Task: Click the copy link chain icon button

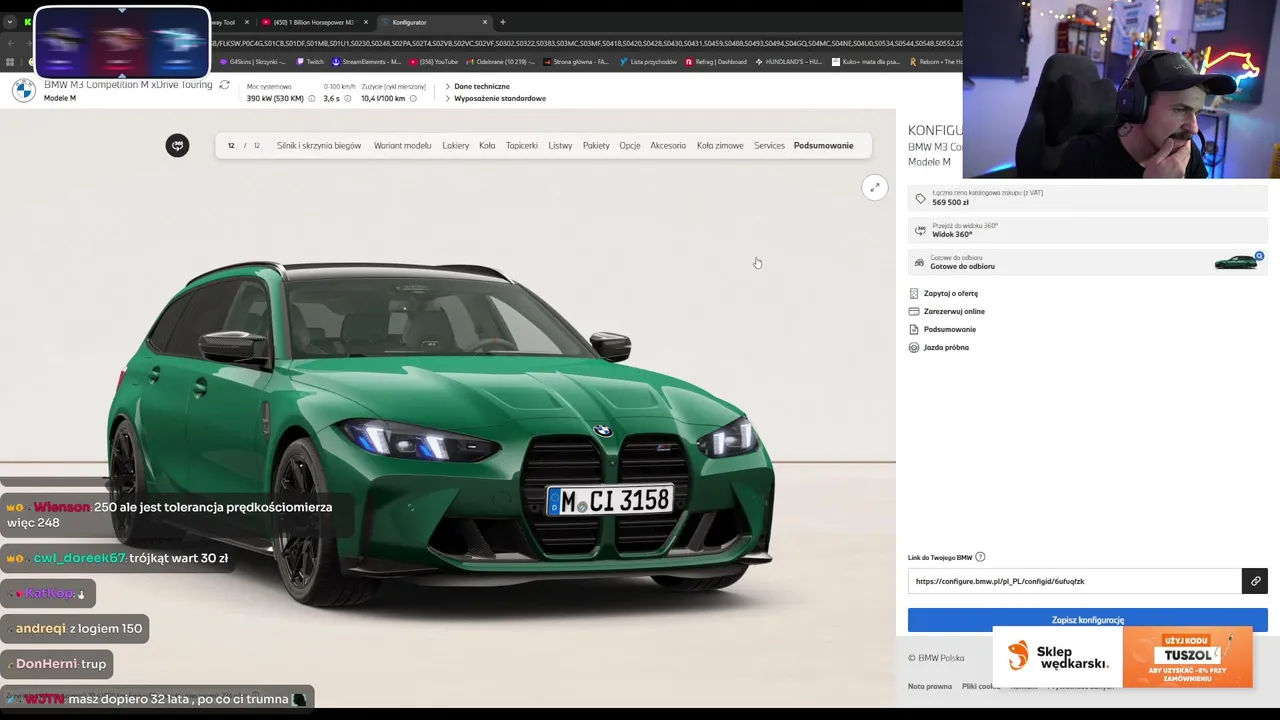Action: (1255, 581)
